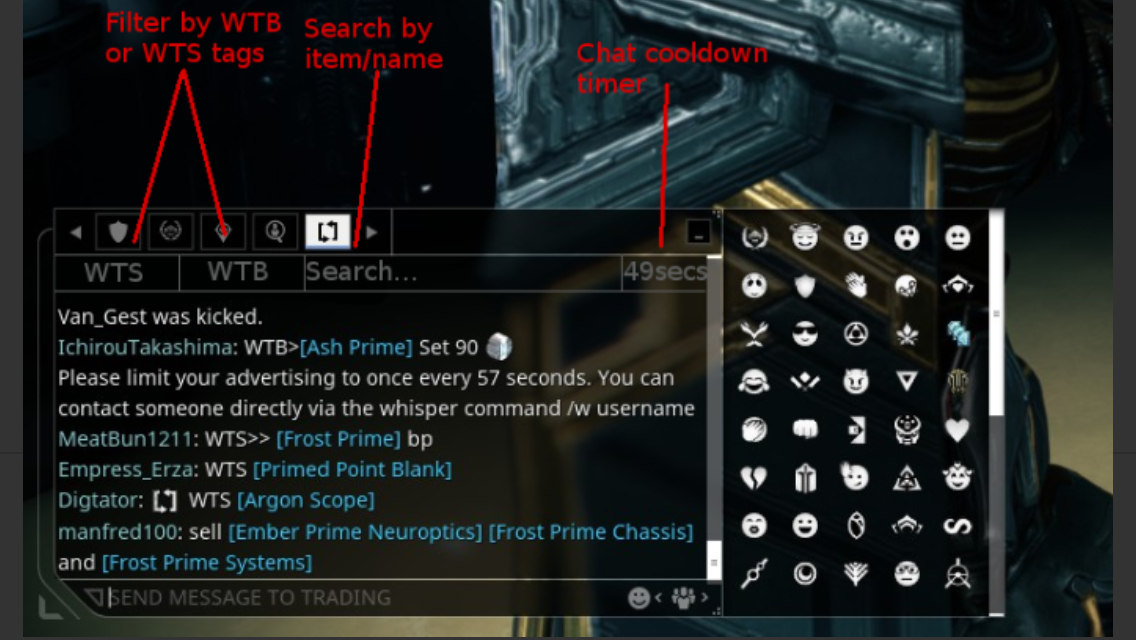Image resolution: width=1136 pixels, height=640 pixels.
Task: Open the active Trading chat tab
Action: tap(327, 232)
